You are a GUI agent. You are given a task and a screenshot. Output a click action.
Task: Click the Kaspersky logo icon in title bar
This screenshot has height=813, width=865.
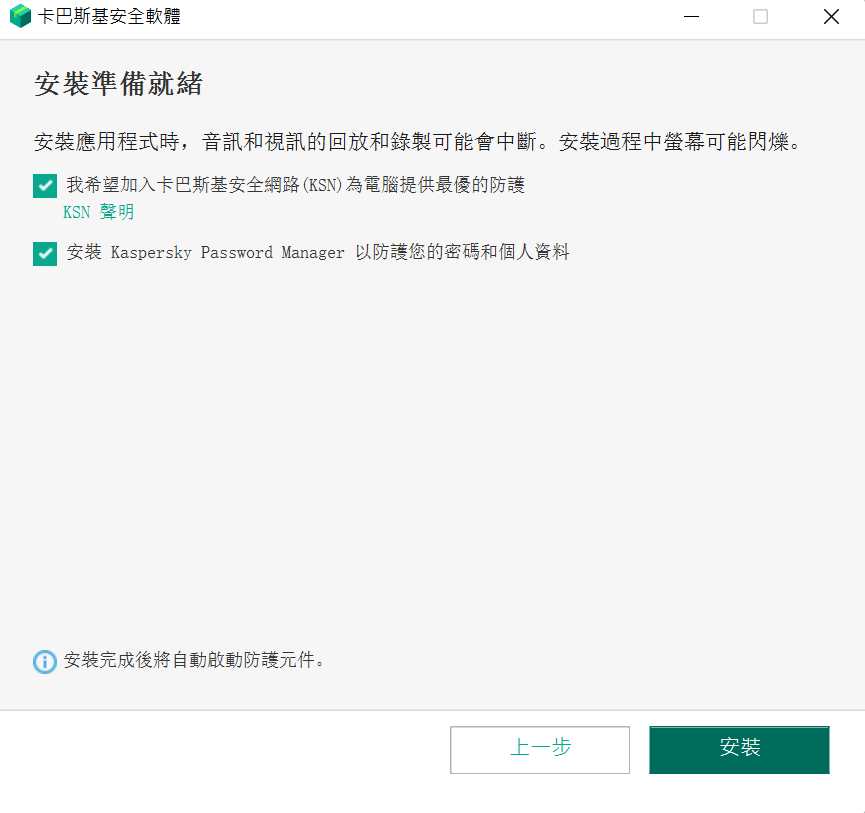(x=20, y=16)
